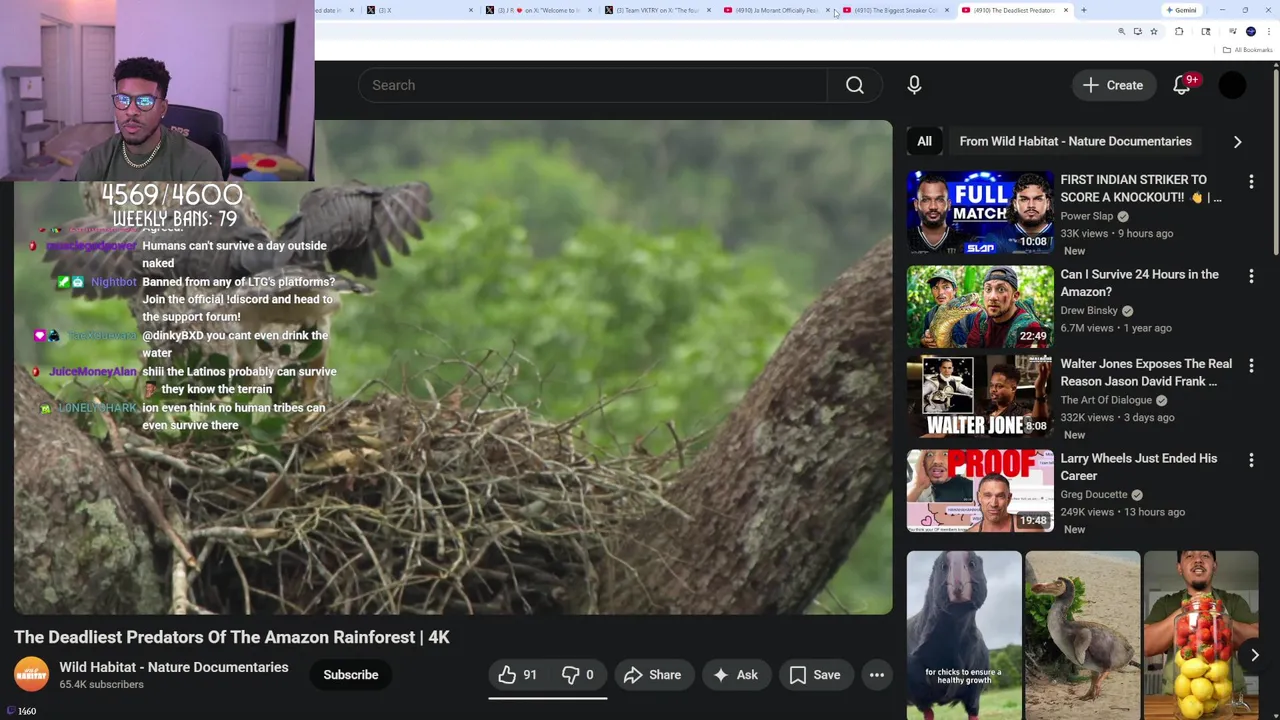Open options menu for Larry Wheels video
This screenshot has width=1280, height=720.
pyautogui.click(x=1251, y=460)
